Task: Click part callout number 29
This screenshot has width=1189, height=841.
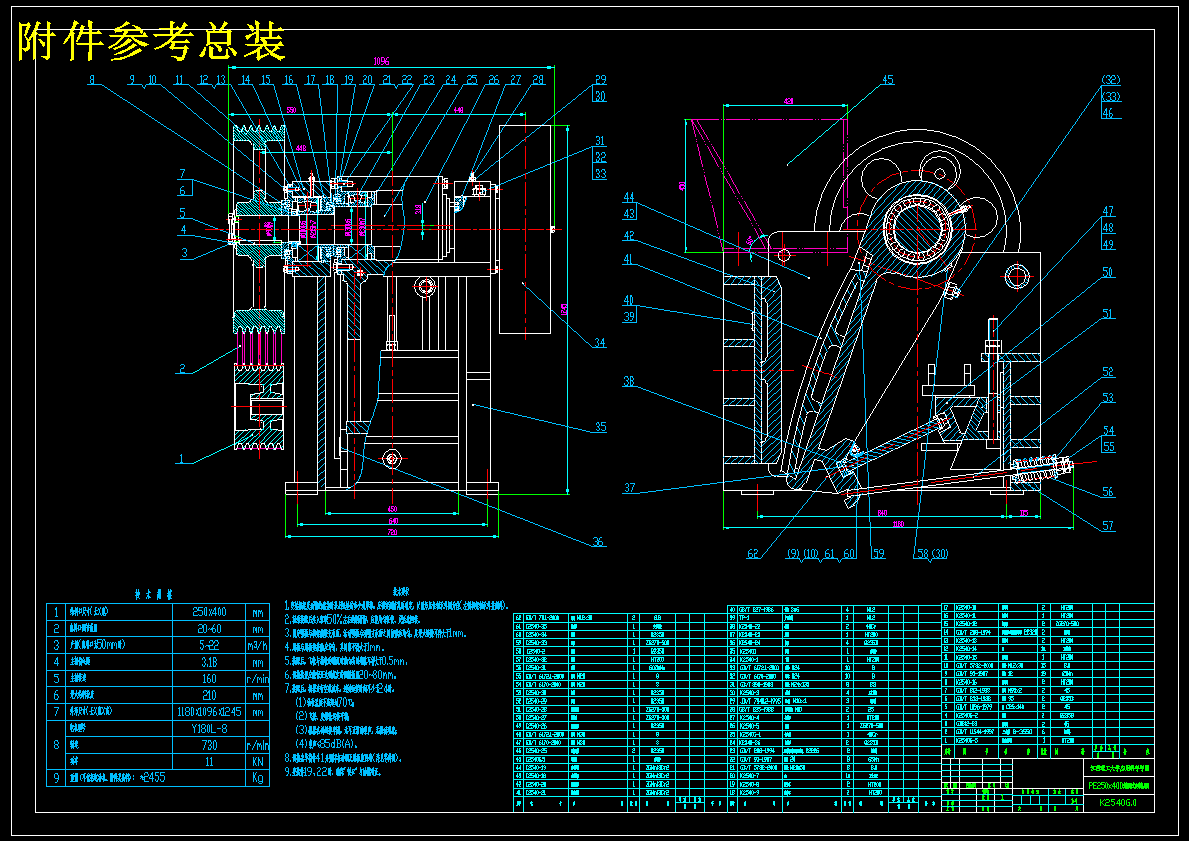Action: [x=601, y=80]
